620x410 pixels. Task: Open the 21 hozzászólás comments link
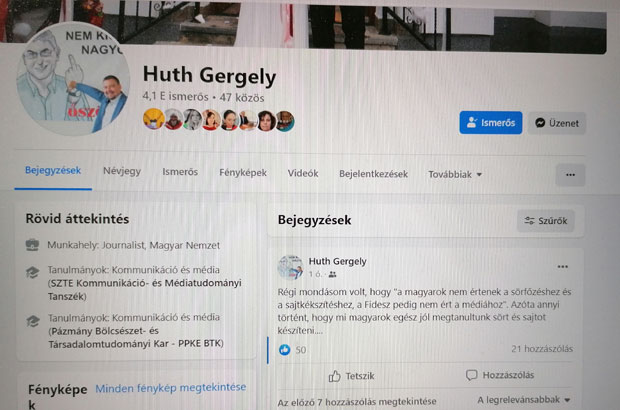[542, 349]
